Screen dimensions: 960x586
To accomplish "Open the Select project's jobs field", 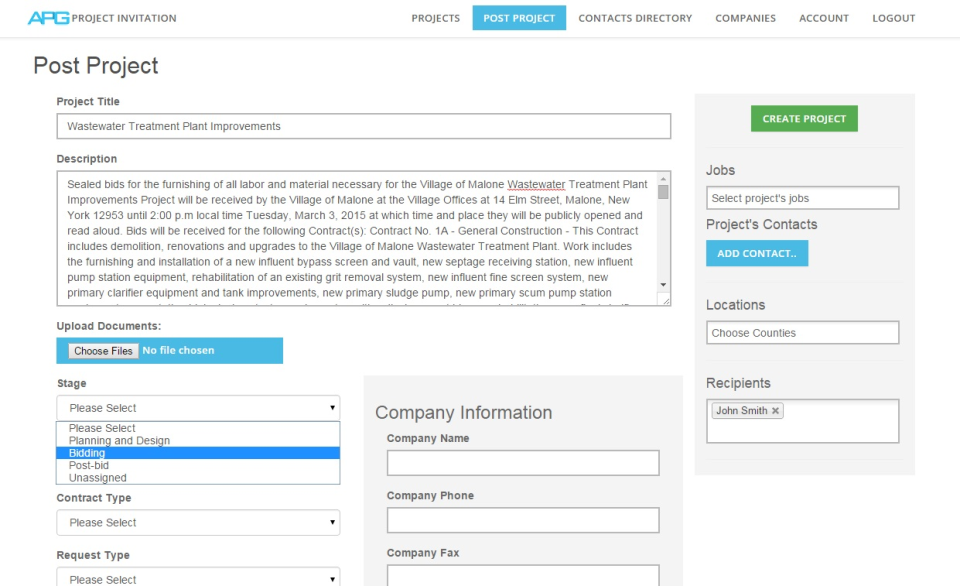I will 803,198.
